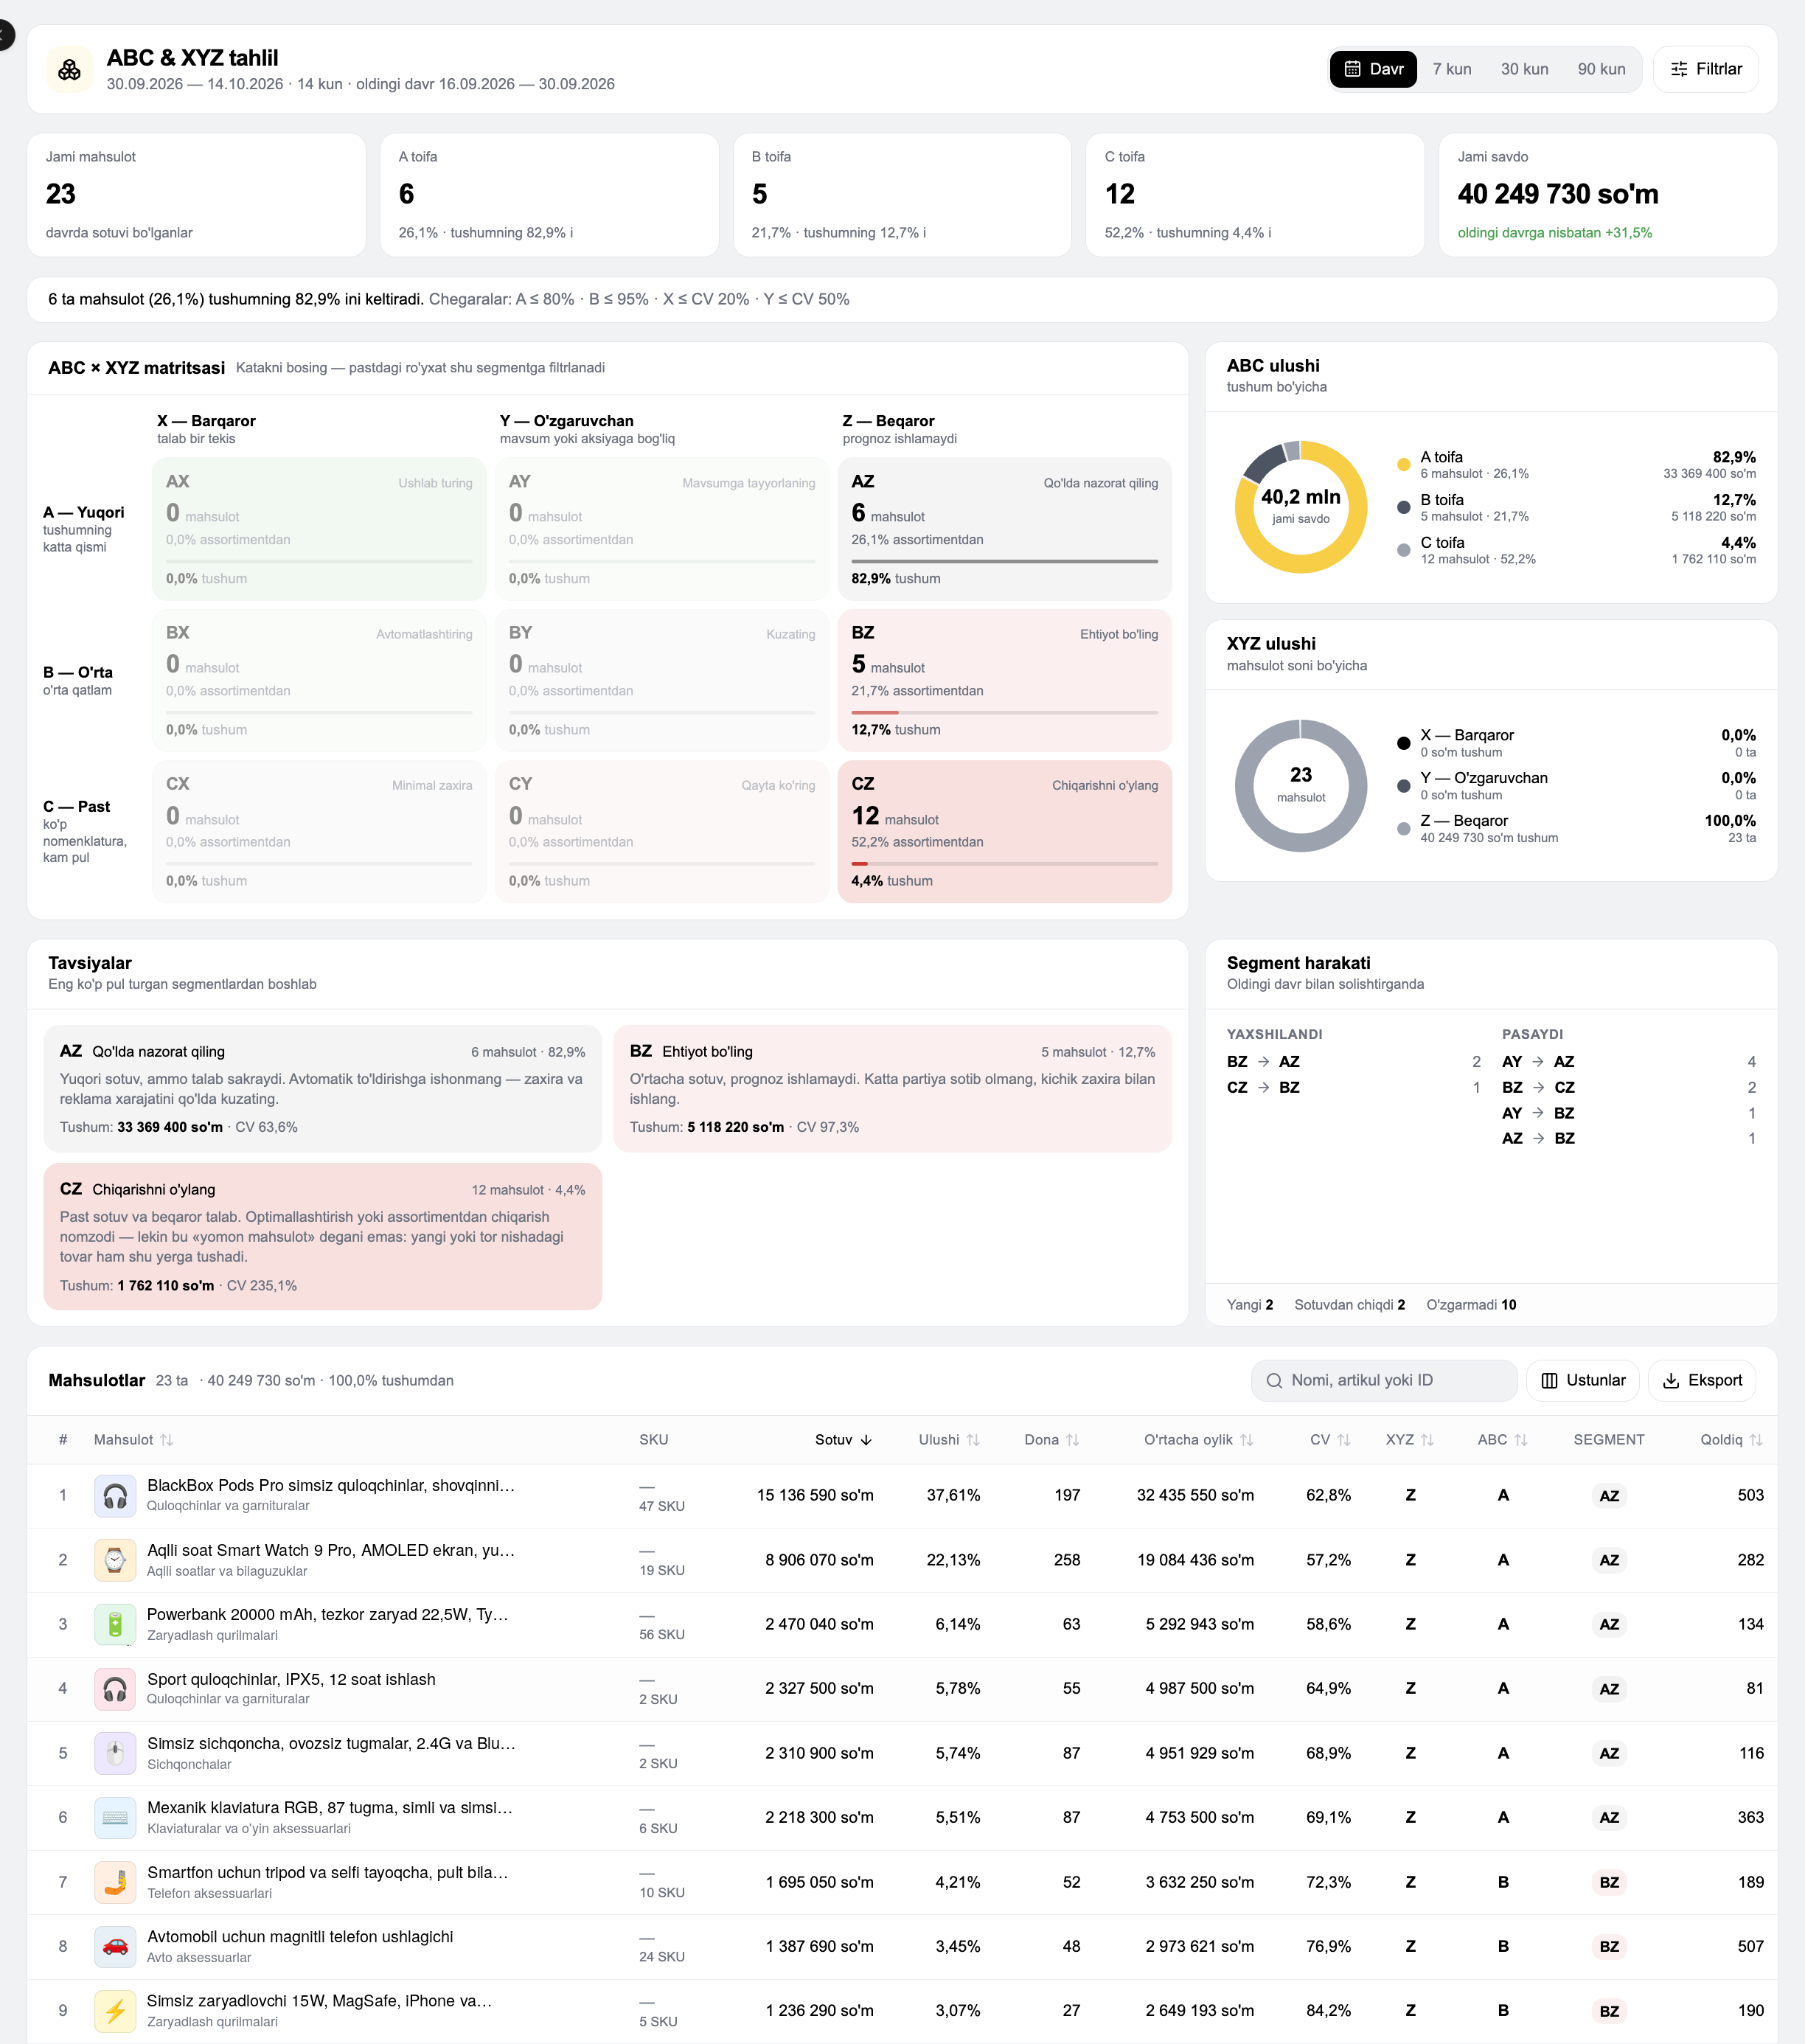The image size is (1805, 2044).
Task: Sort by O'rtacha oylik column
Action: [1198, 1439]
